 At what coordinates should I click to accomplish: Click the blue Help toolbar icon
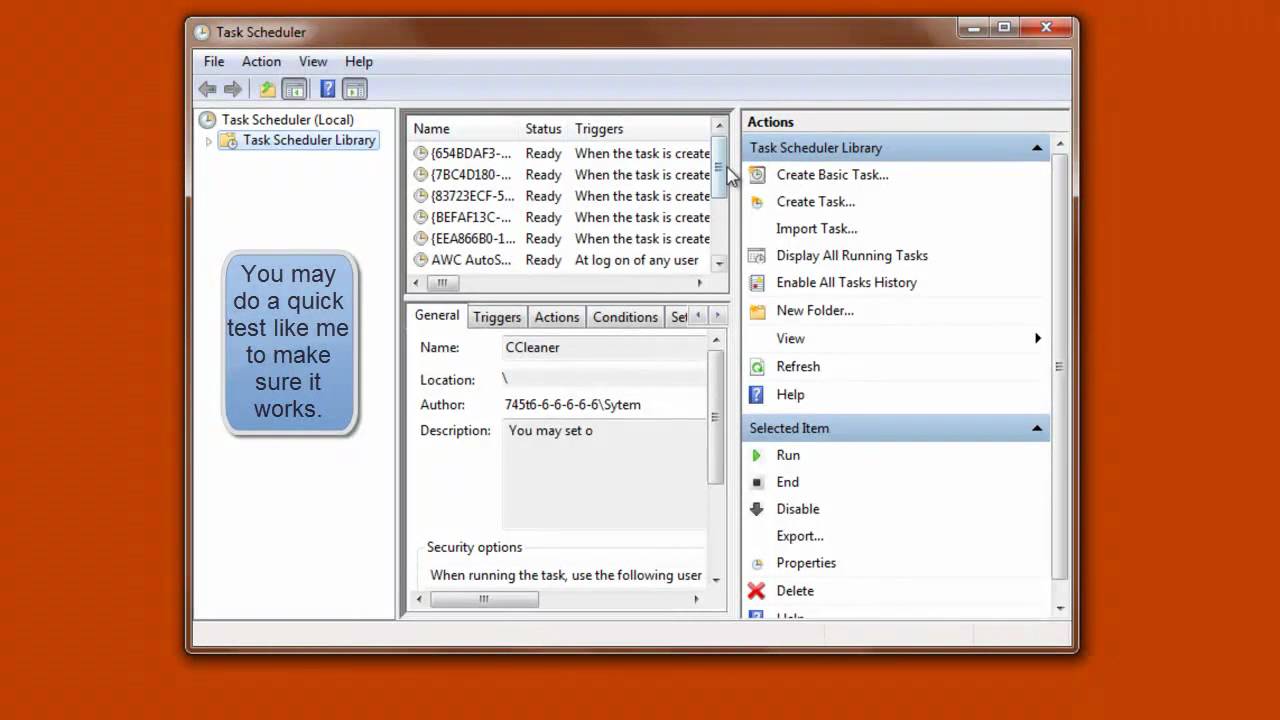coord(327,89)
